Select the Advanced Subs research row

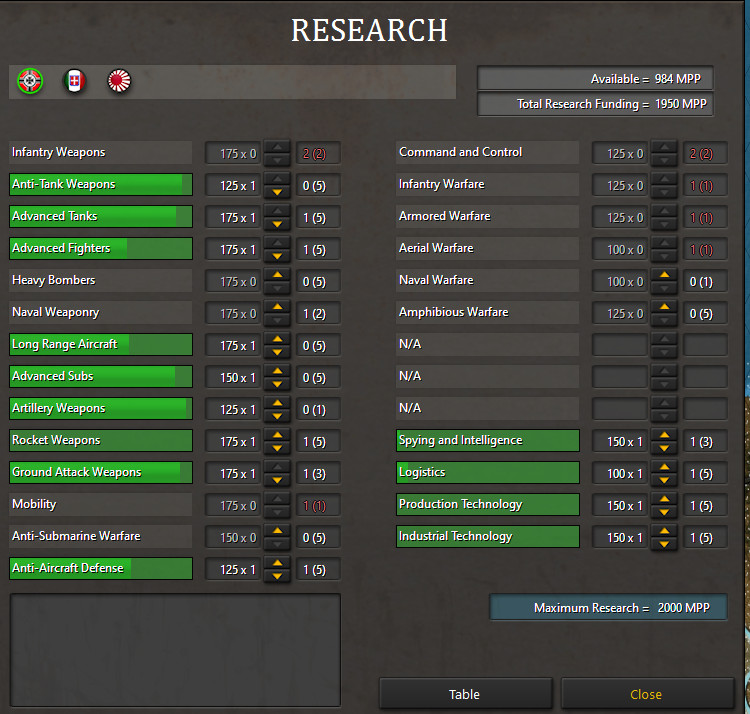[101, 377]
